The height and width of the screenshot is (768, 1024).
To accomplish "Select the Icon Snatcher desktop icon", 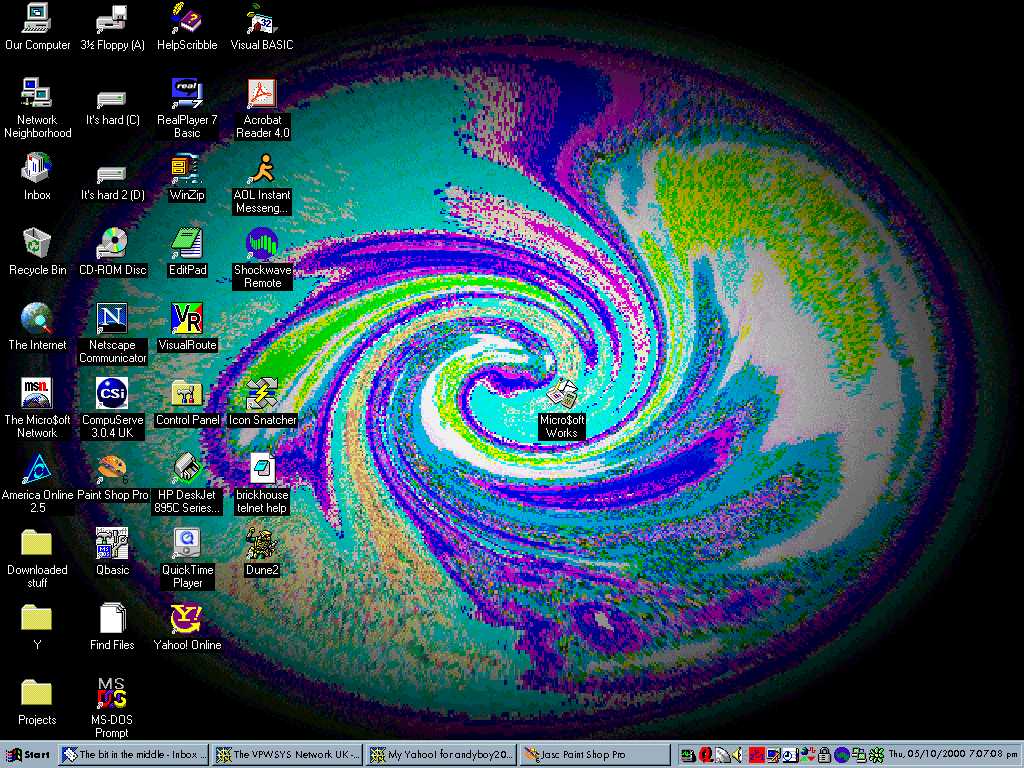I will [x=262, y=395].
